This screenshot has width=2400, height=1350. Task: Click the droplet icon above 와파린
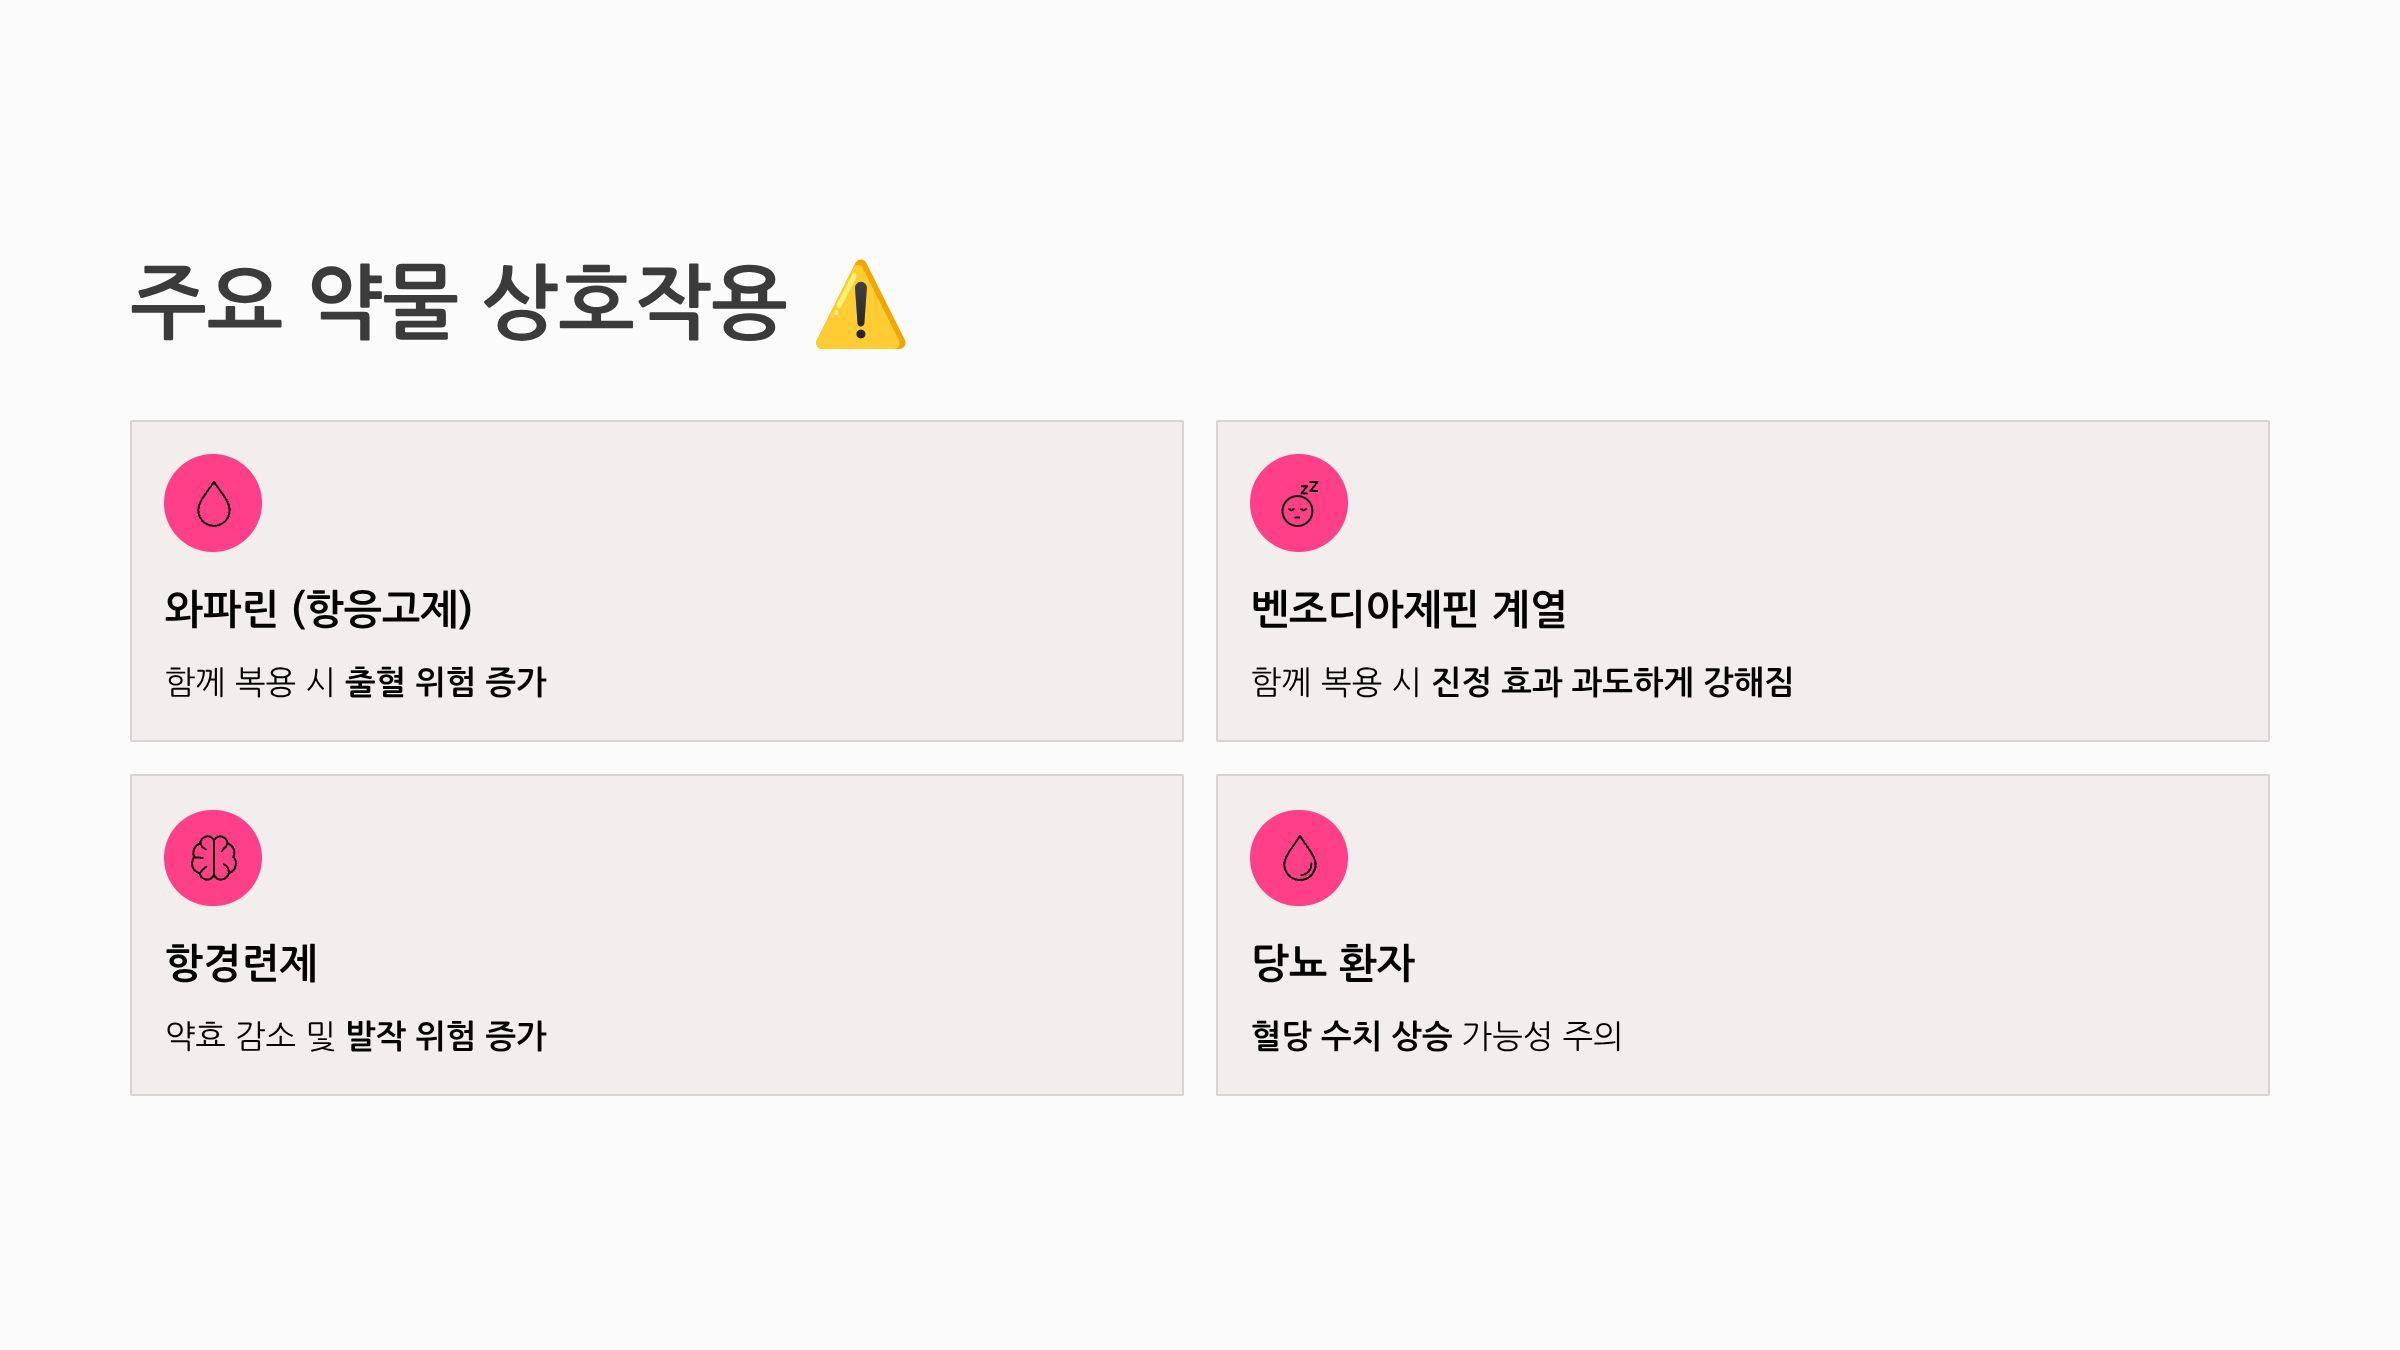point(213,503)
